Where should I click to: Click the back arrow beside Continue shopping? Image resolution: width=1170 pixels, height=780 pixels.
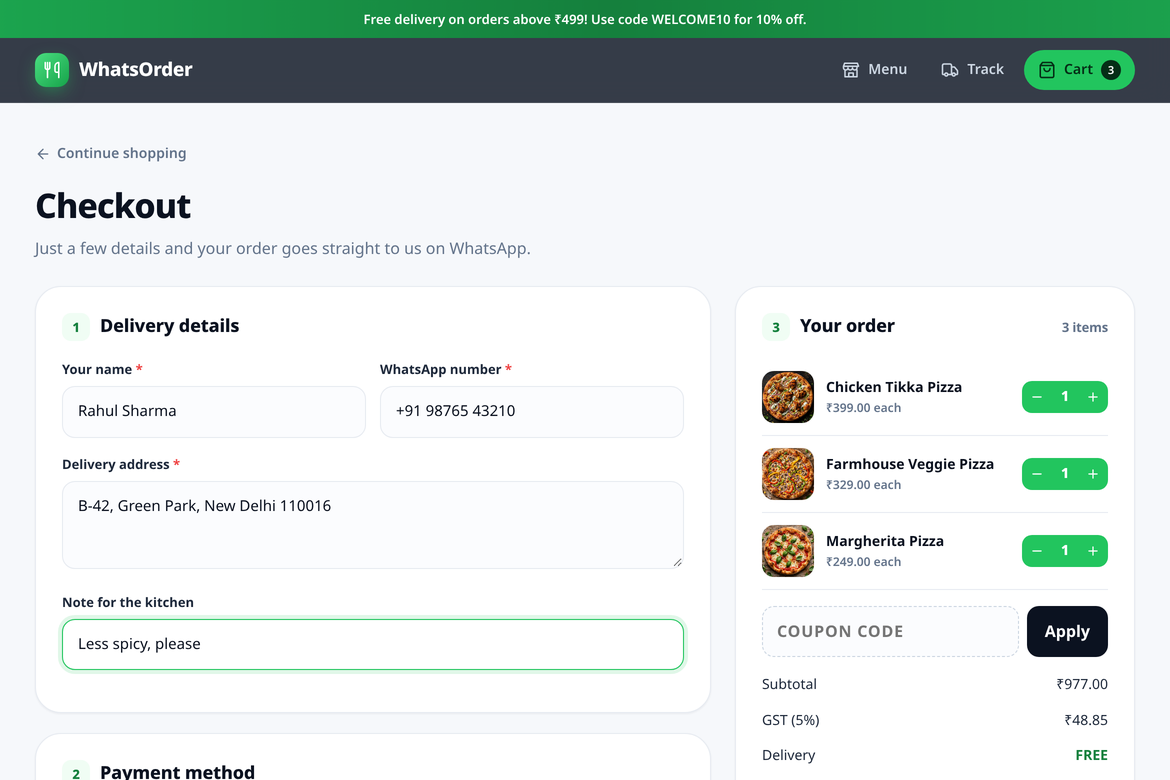pyautogui.click(x=43, y=154)
